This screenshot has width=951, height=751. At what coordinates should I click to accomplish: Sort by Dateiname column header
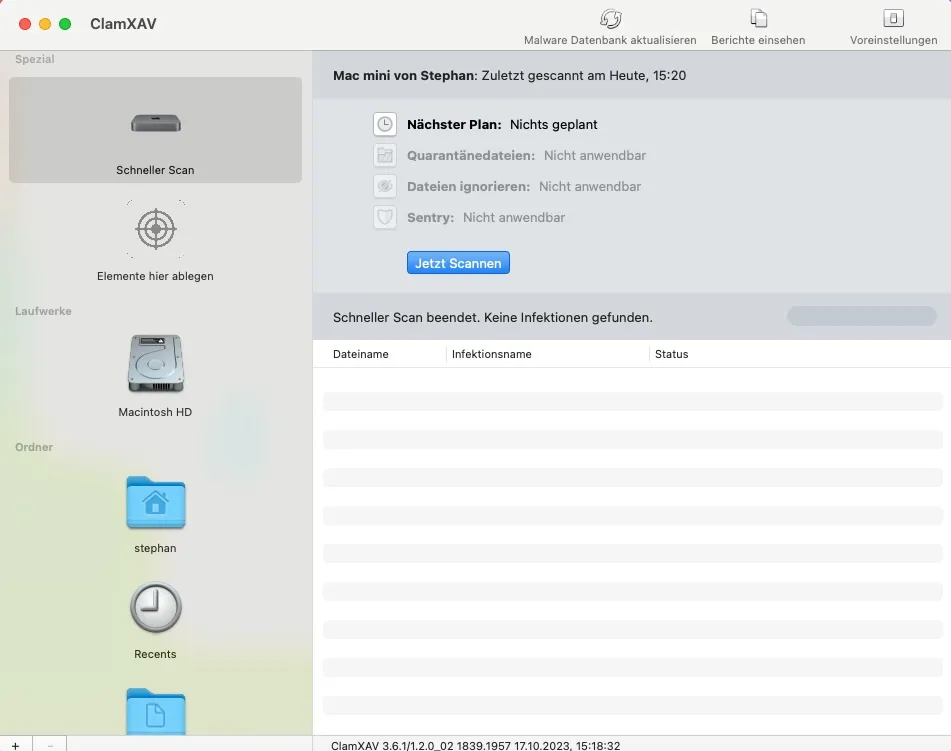pos(361,354)
